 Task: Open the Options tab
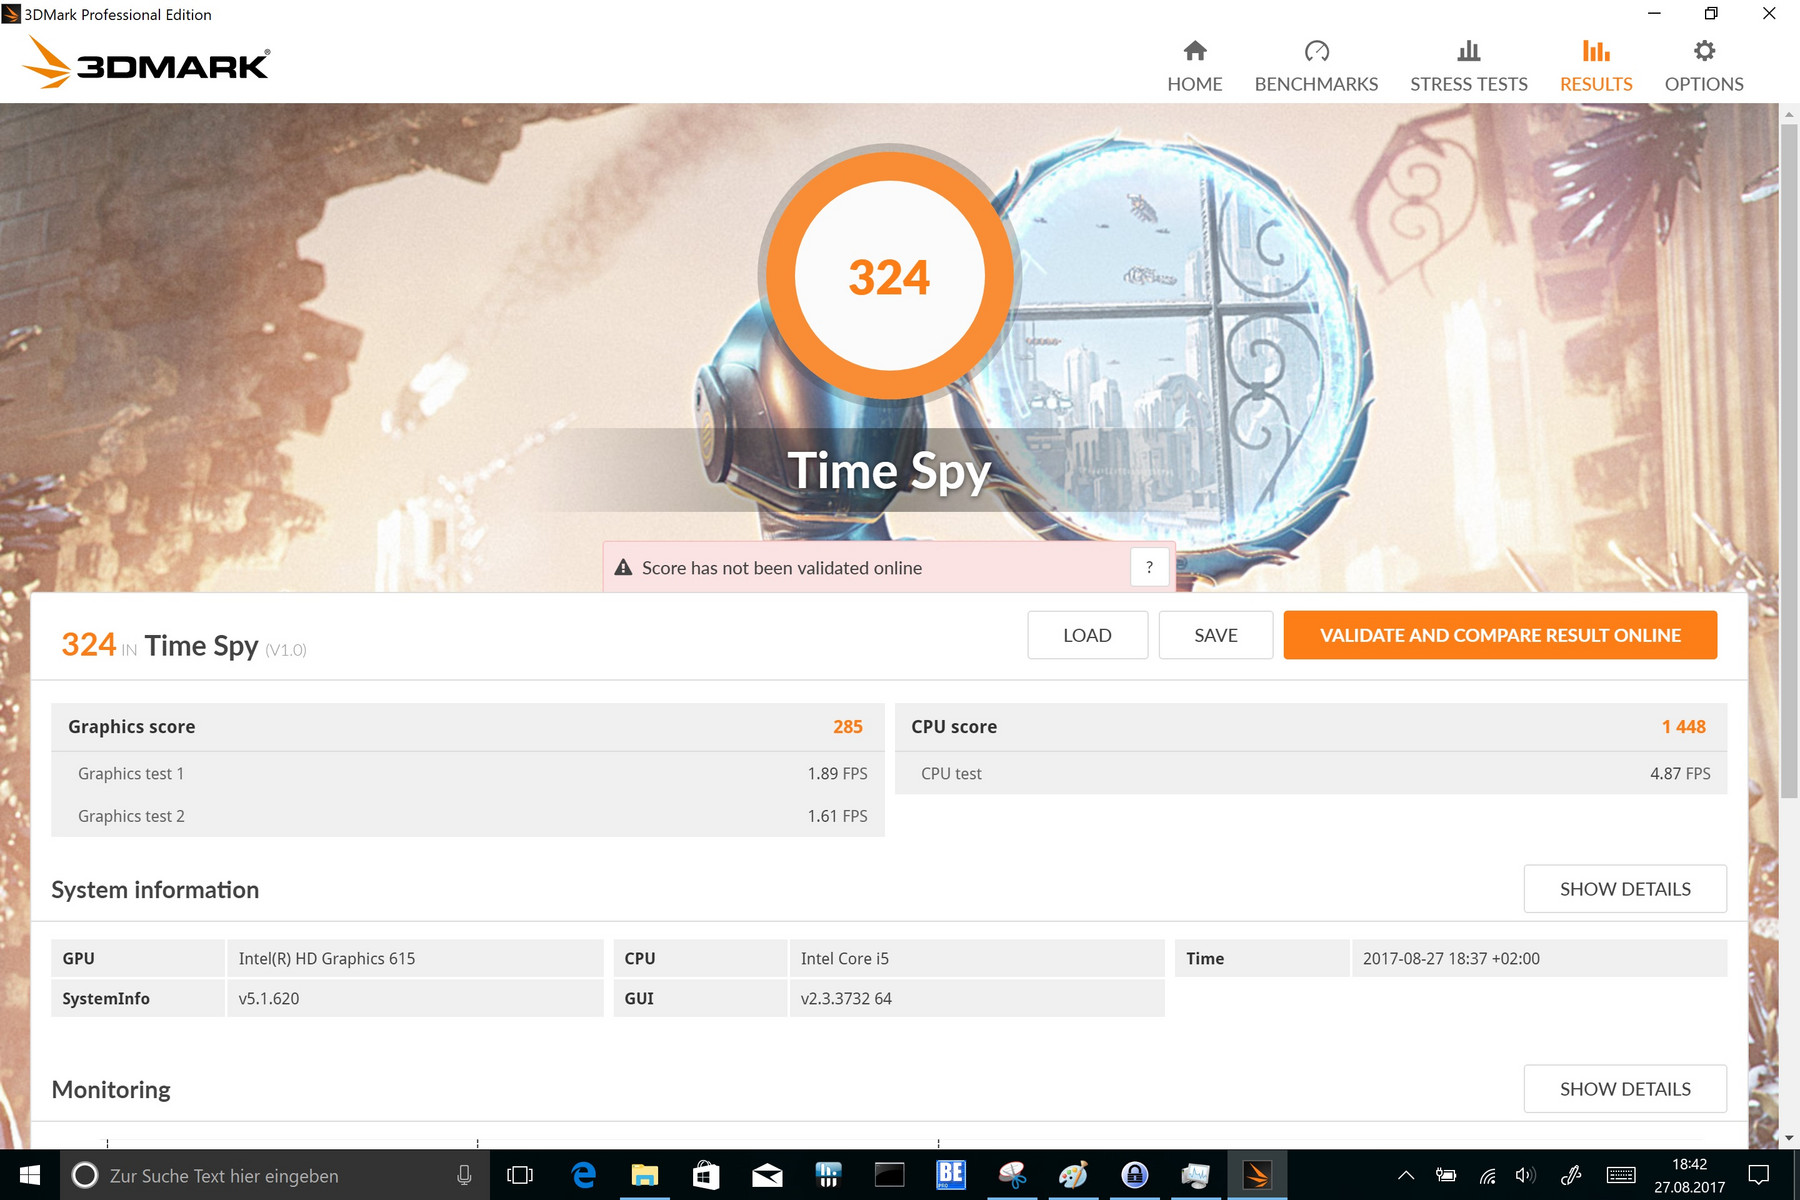[1704, 67]
